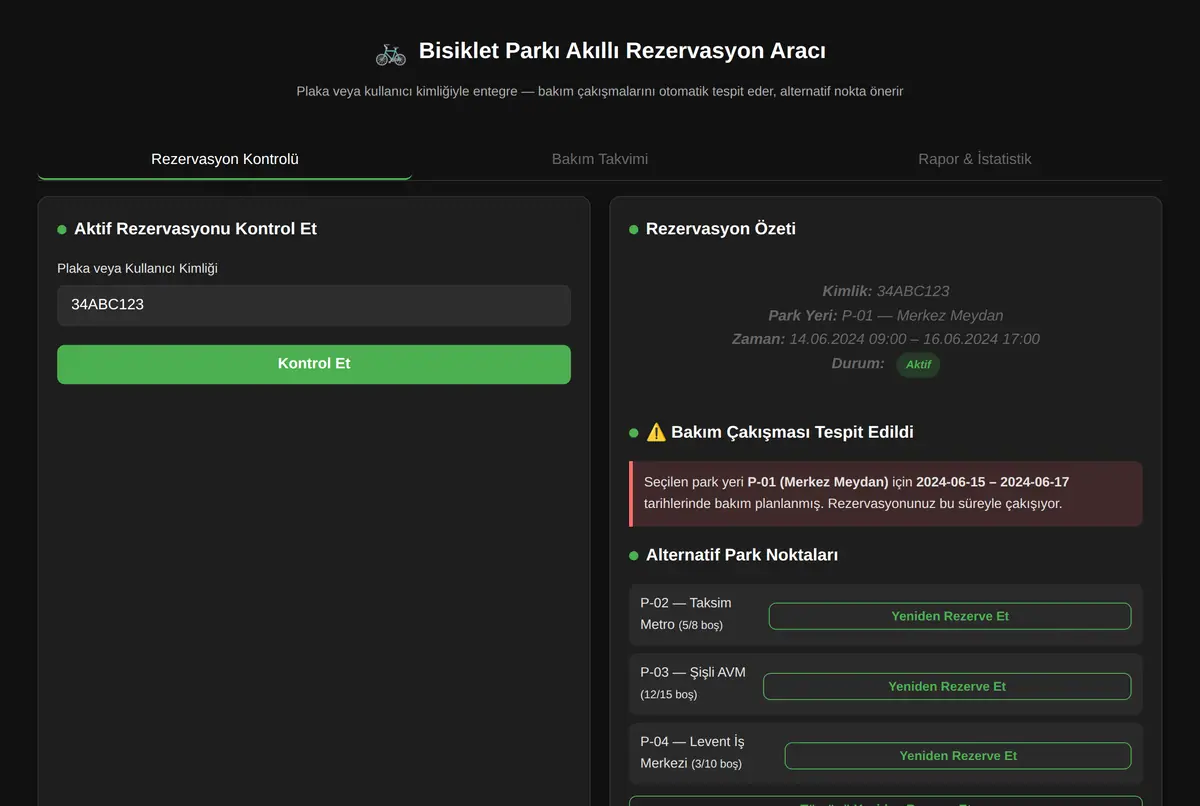Click the Zaman 14.06.2024 09:00 line
This screenshot has height=806, width=1200.
(886, 339)
